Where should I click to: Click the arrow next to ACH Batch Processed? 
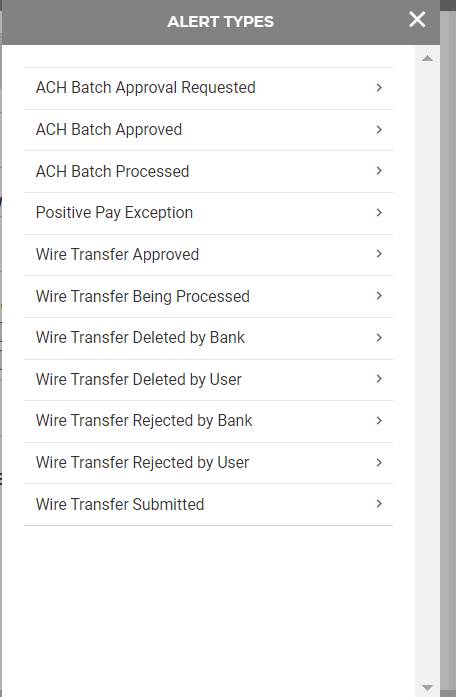coord(379,171)
